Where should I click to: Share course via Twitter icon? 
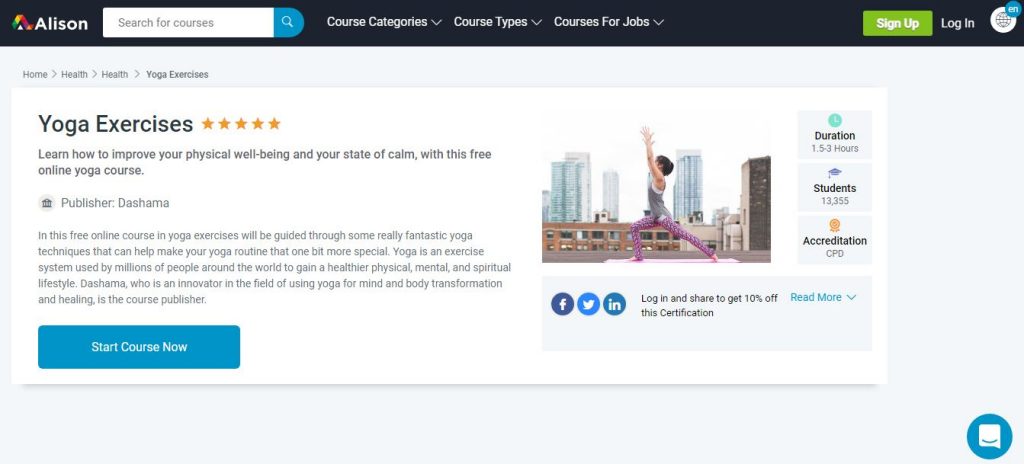588,304
